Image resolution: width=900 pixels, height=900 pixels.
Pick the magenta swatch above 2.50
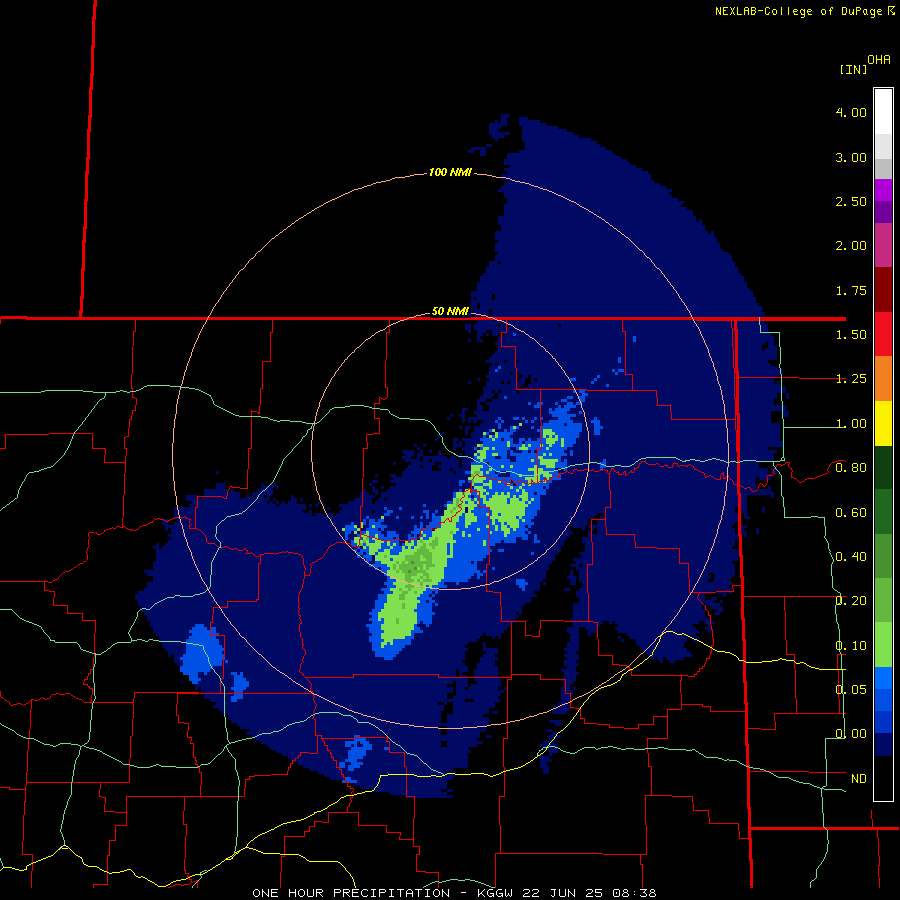coord(883,190)
